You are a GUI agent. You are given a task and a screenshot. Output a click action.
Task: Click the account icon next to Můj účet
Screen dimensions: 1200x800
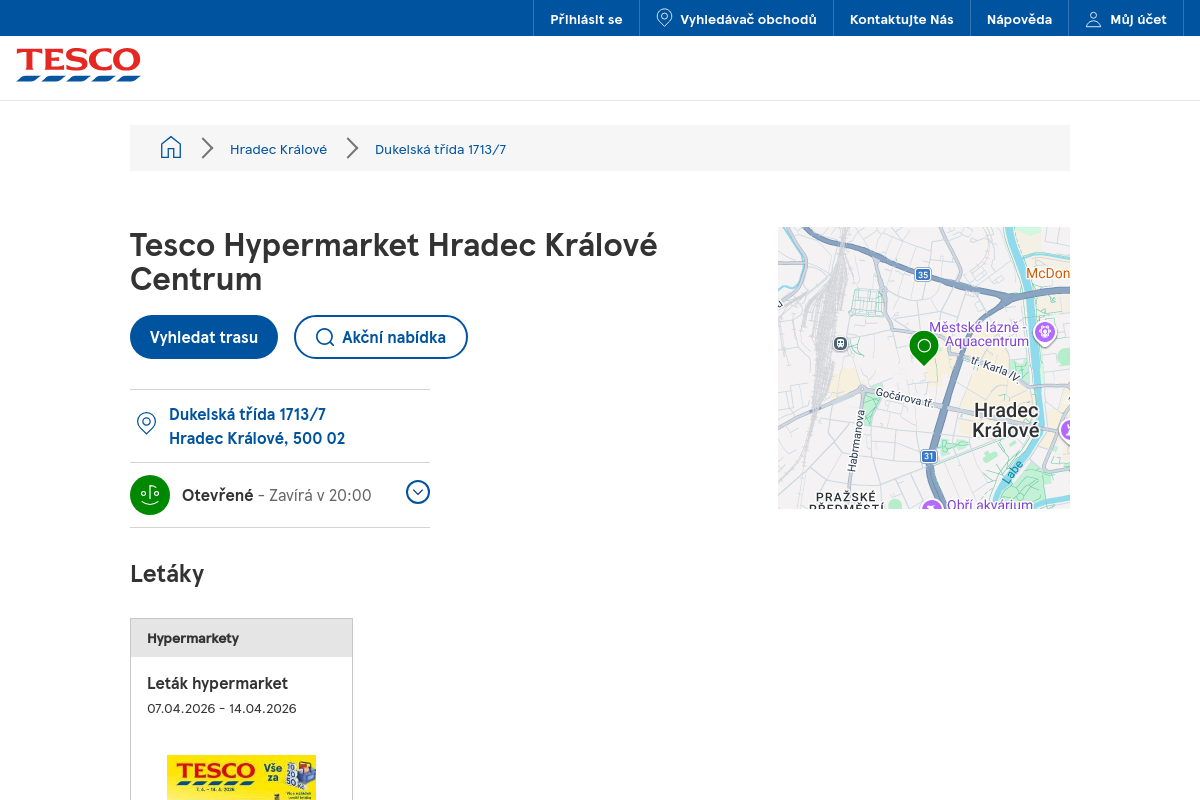[x=1092, y=17]
